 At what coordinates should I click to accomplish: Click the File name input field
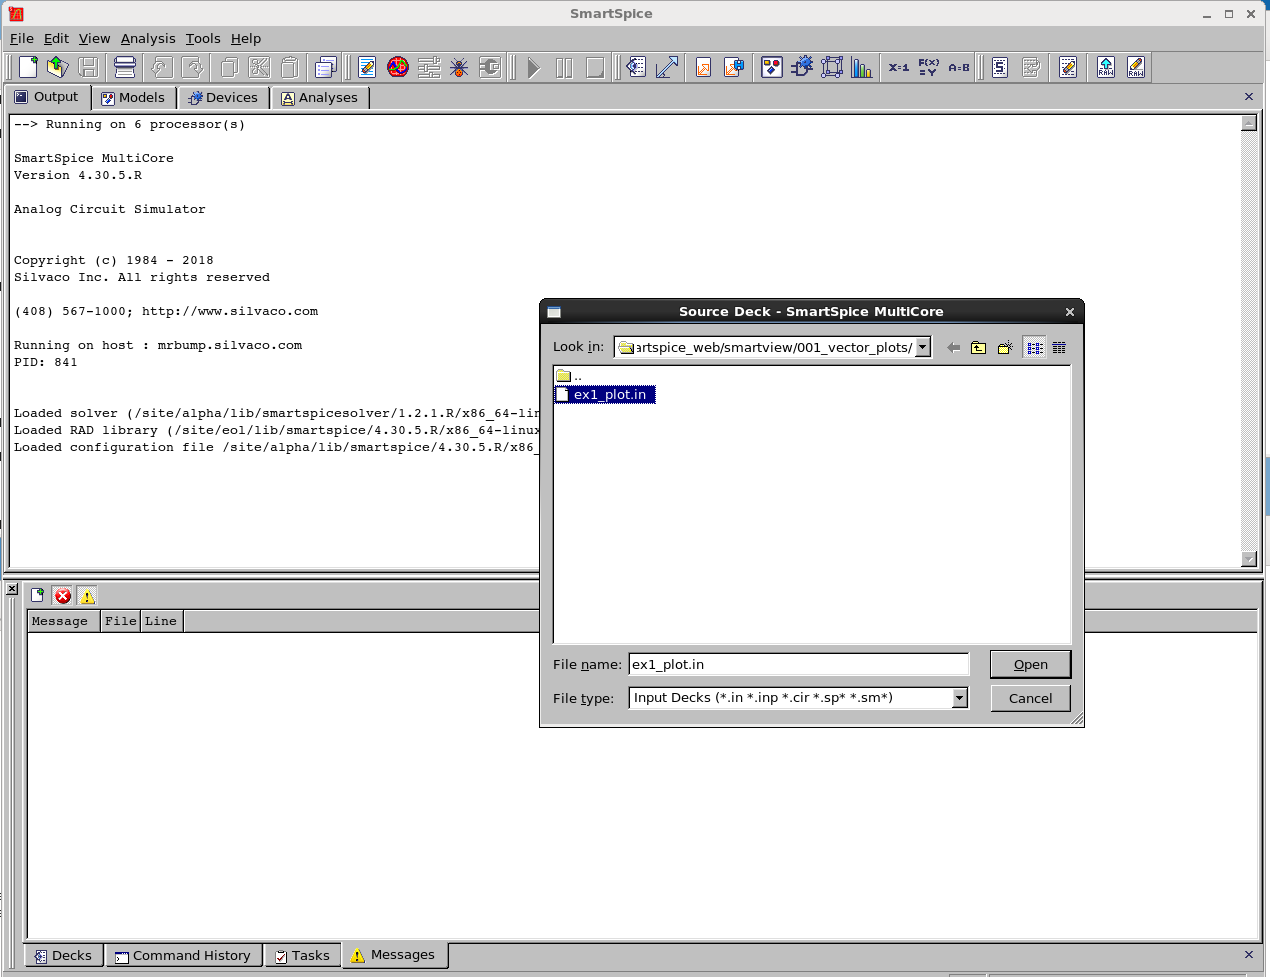798,664
